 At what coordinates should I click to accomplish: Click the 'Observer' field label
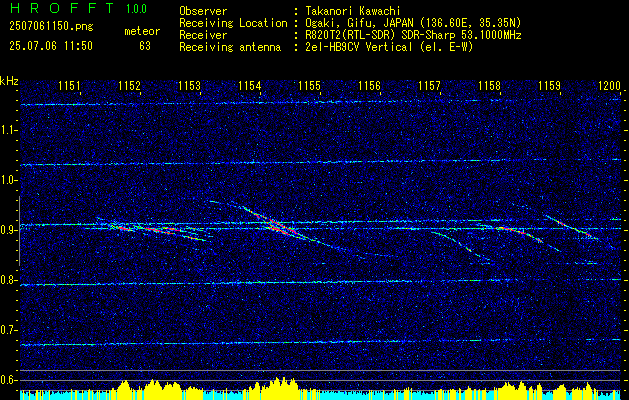point(203,11)
